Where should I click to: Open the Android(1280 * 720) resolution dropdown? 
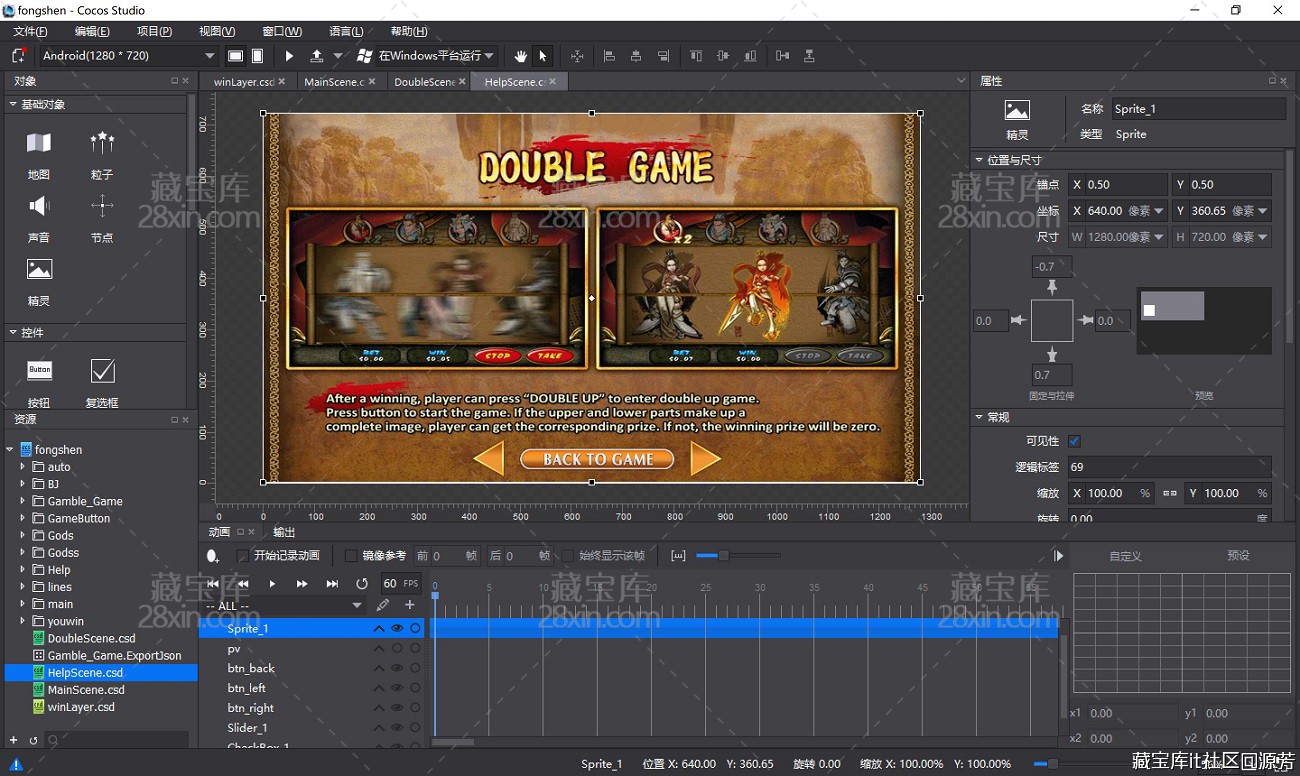click(x=128, y=56)
